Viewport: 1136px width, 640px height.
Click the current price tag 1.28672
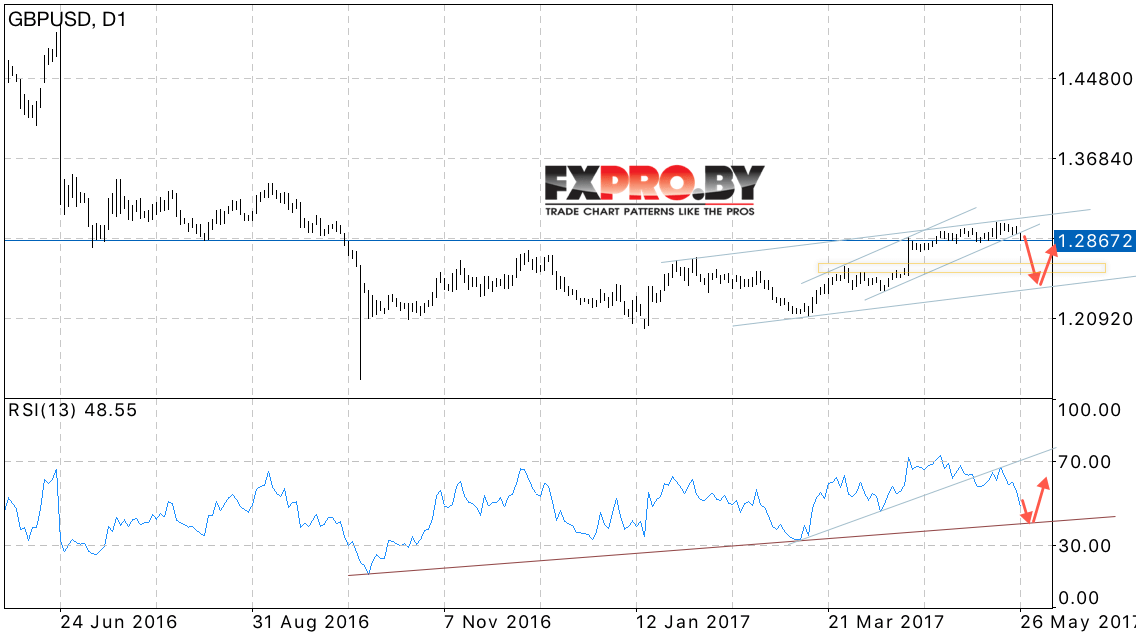[1094, 241]
